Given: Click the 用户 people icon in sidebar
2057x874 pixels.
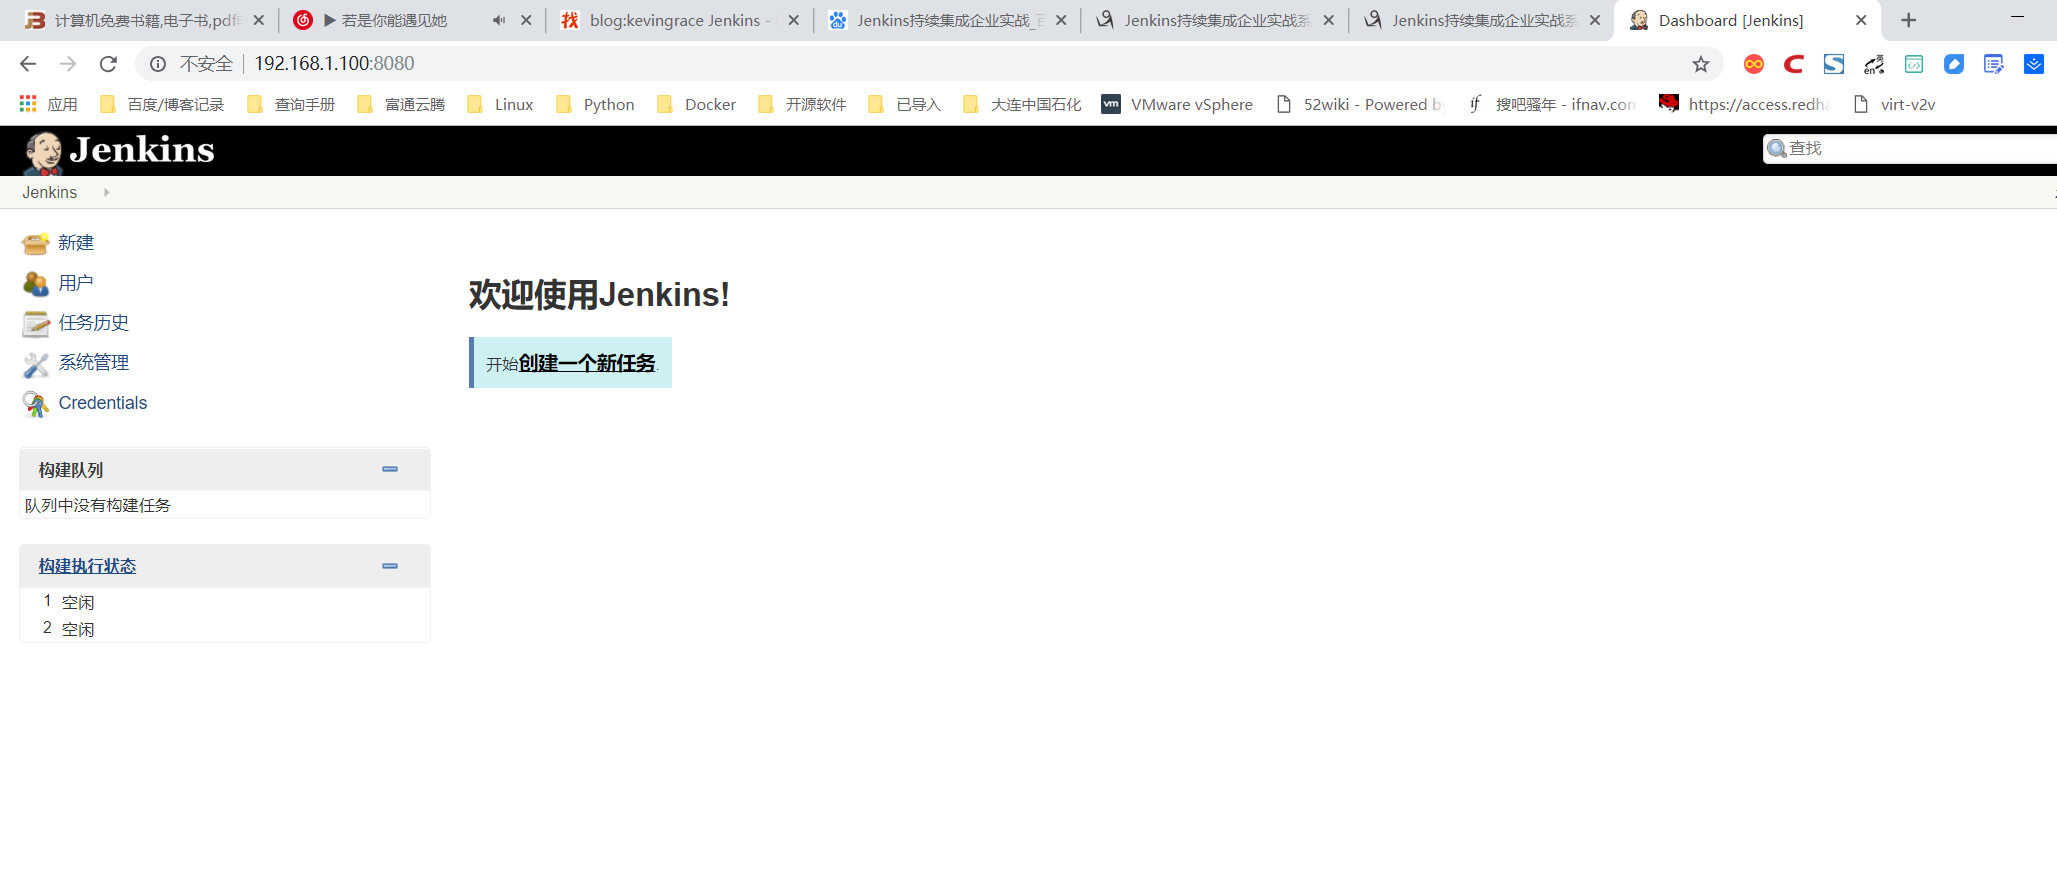Looking at the screenshot, I should pos(36,283).
